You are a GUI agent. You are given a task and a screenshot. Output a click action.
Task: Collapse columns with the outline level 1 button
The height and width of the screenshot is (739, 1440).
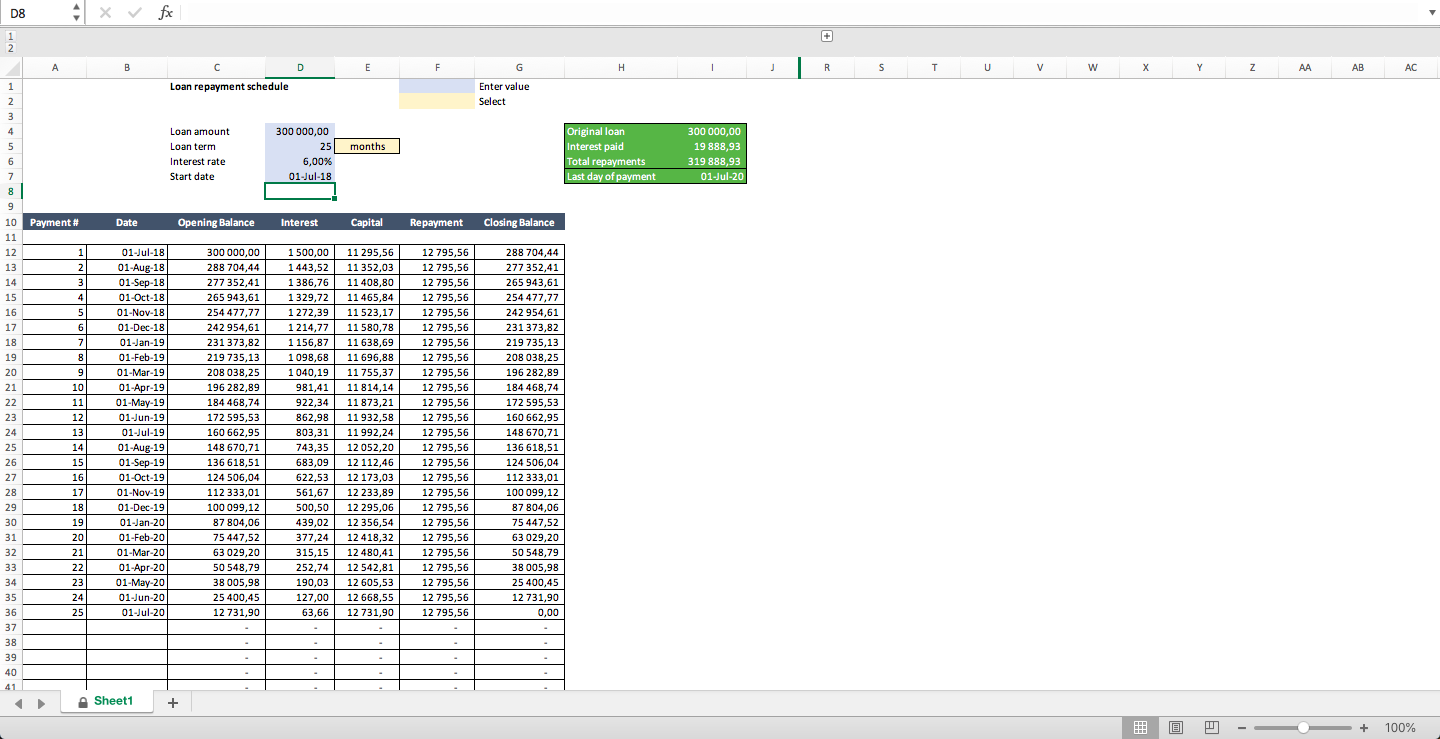tap(9, 34)
